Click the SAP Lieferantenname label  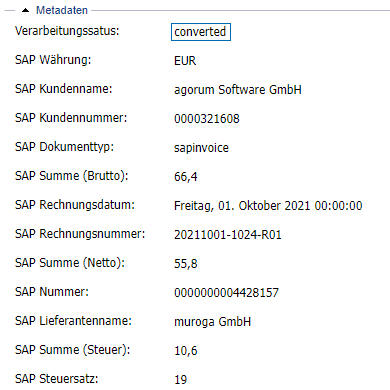pos(73,321)
